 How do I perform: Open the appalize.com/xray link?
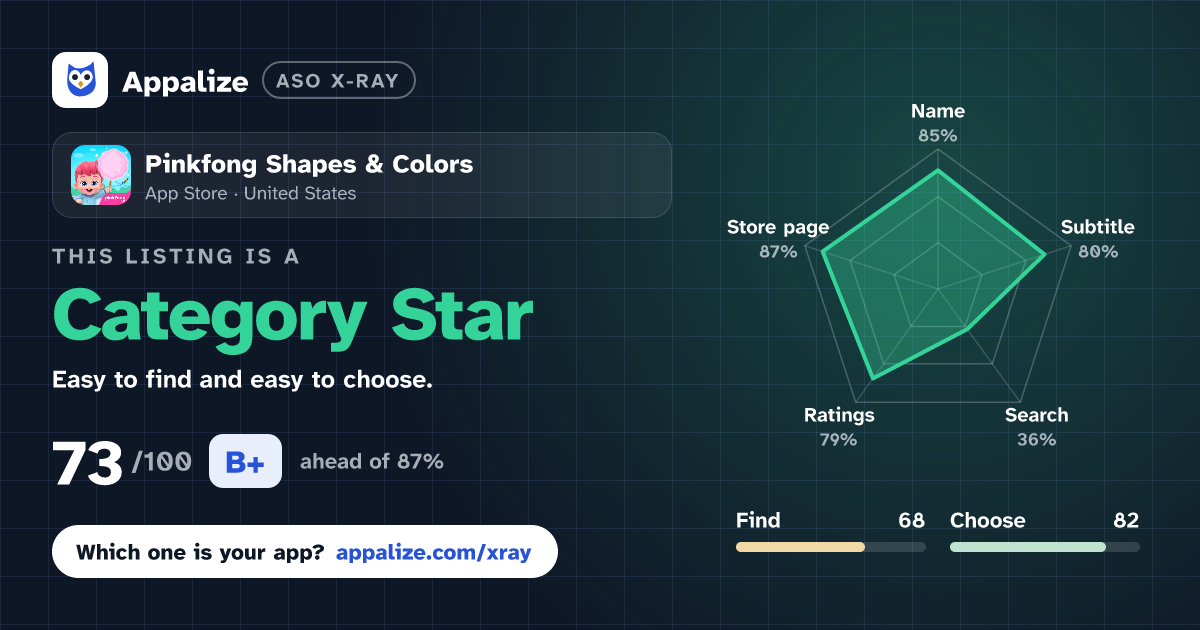[434, 552]
